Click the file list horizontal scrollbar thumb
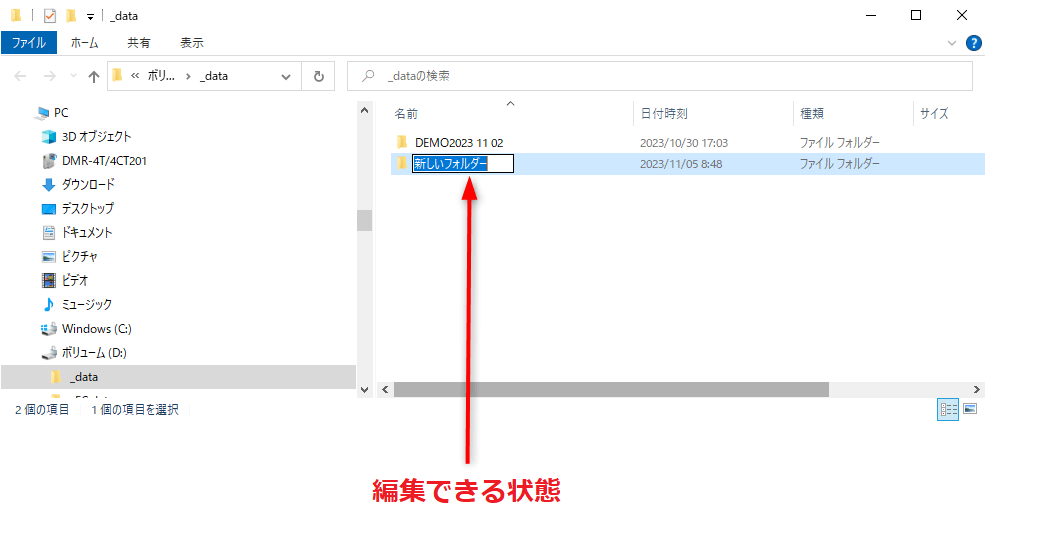The height and width of the screenshot is (534, 1059). click(611, 390)
